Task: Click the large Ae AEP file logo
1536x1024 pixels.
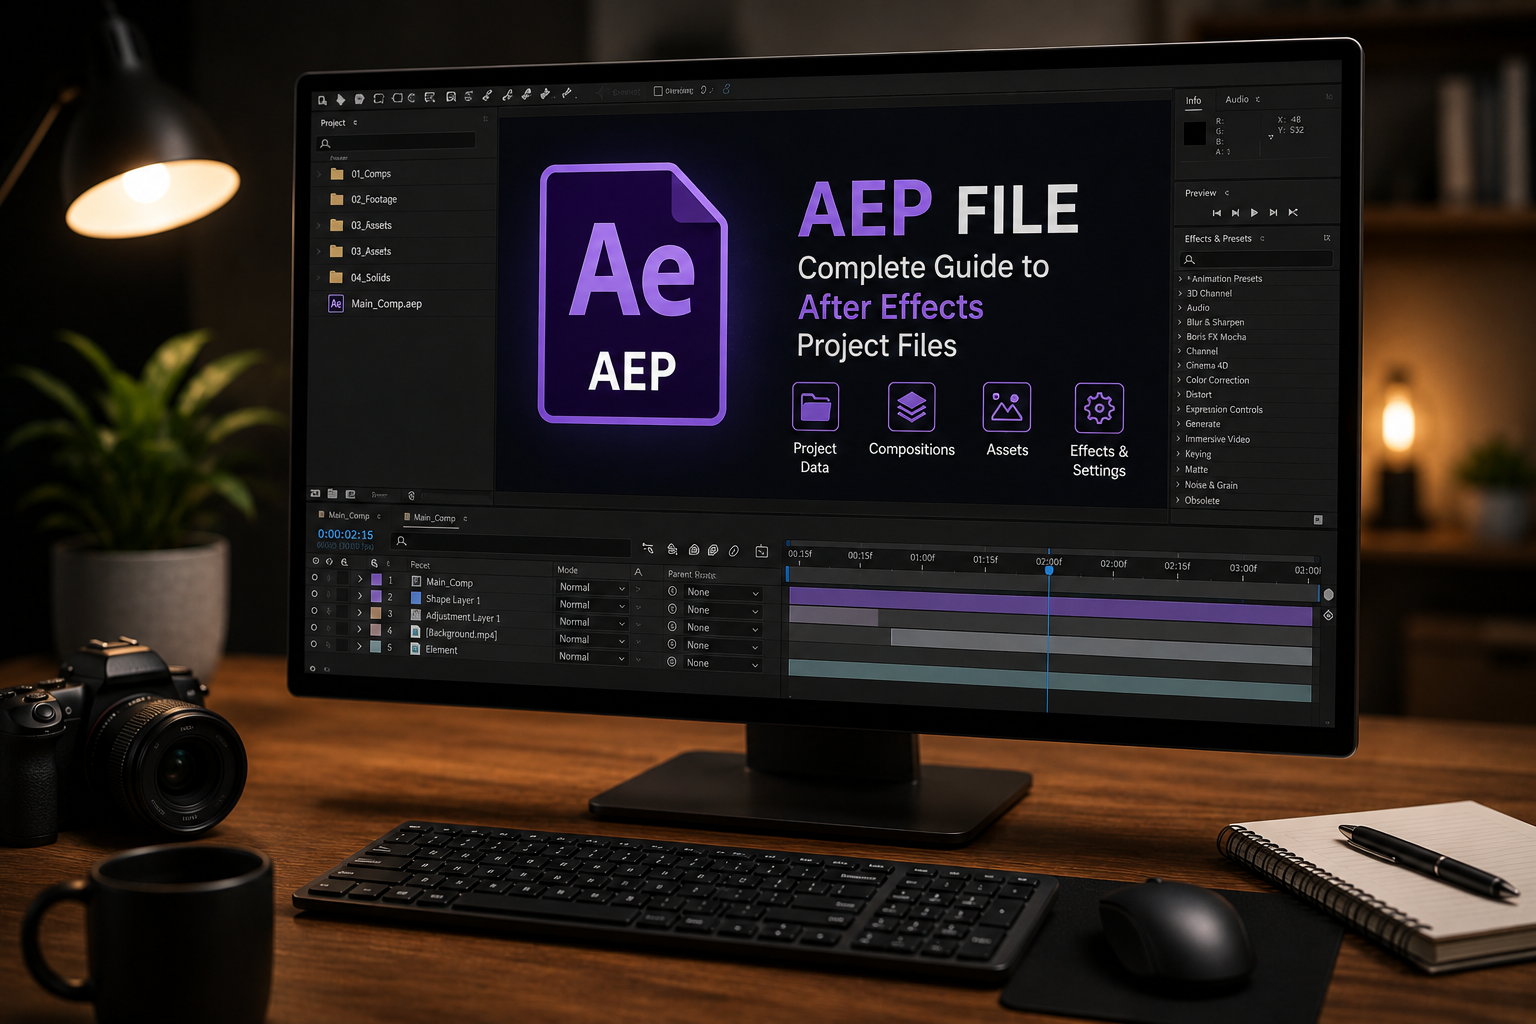Action: (633, 294)
